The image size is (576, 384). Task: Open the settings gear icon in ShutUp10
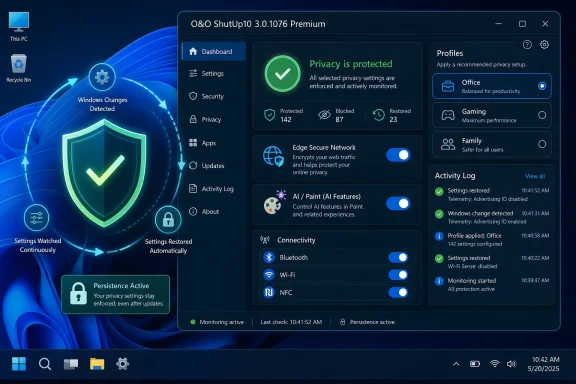[544, 45]
